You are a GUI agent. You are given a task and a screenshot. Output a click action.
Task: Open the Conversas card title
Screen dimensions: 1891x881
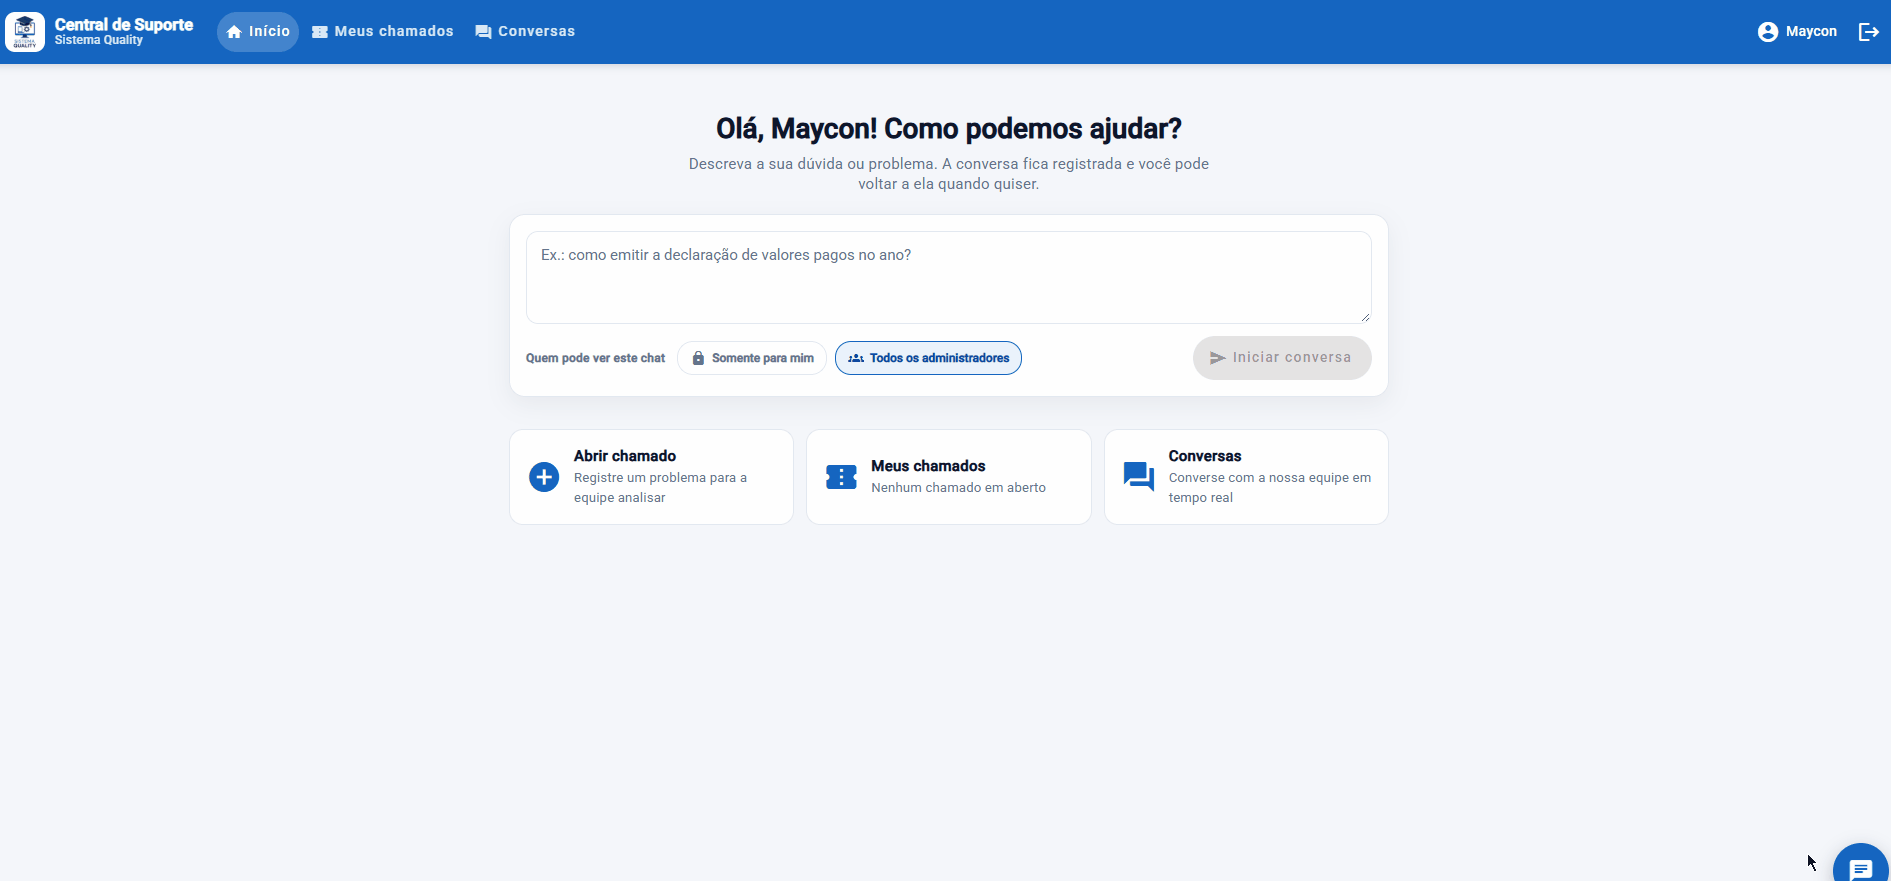[x=1205, y=456]
